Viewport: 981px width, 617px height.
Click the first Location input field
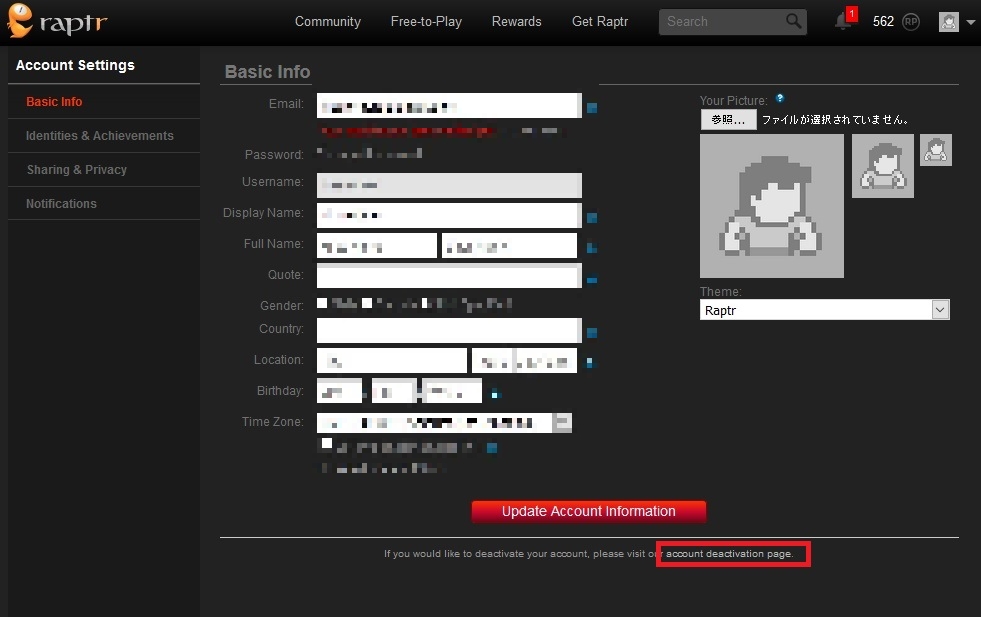[x=392, y=360]
